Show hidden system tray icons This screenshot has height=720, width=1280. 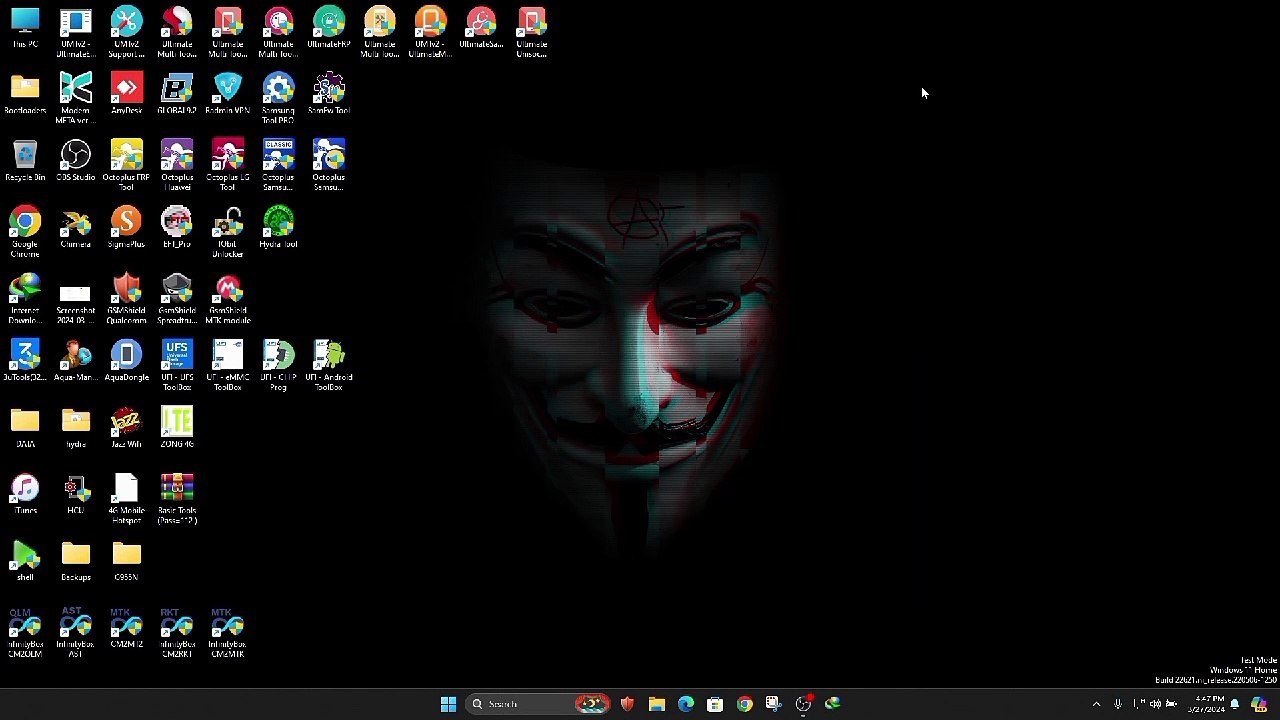[x=1096, y=704]
